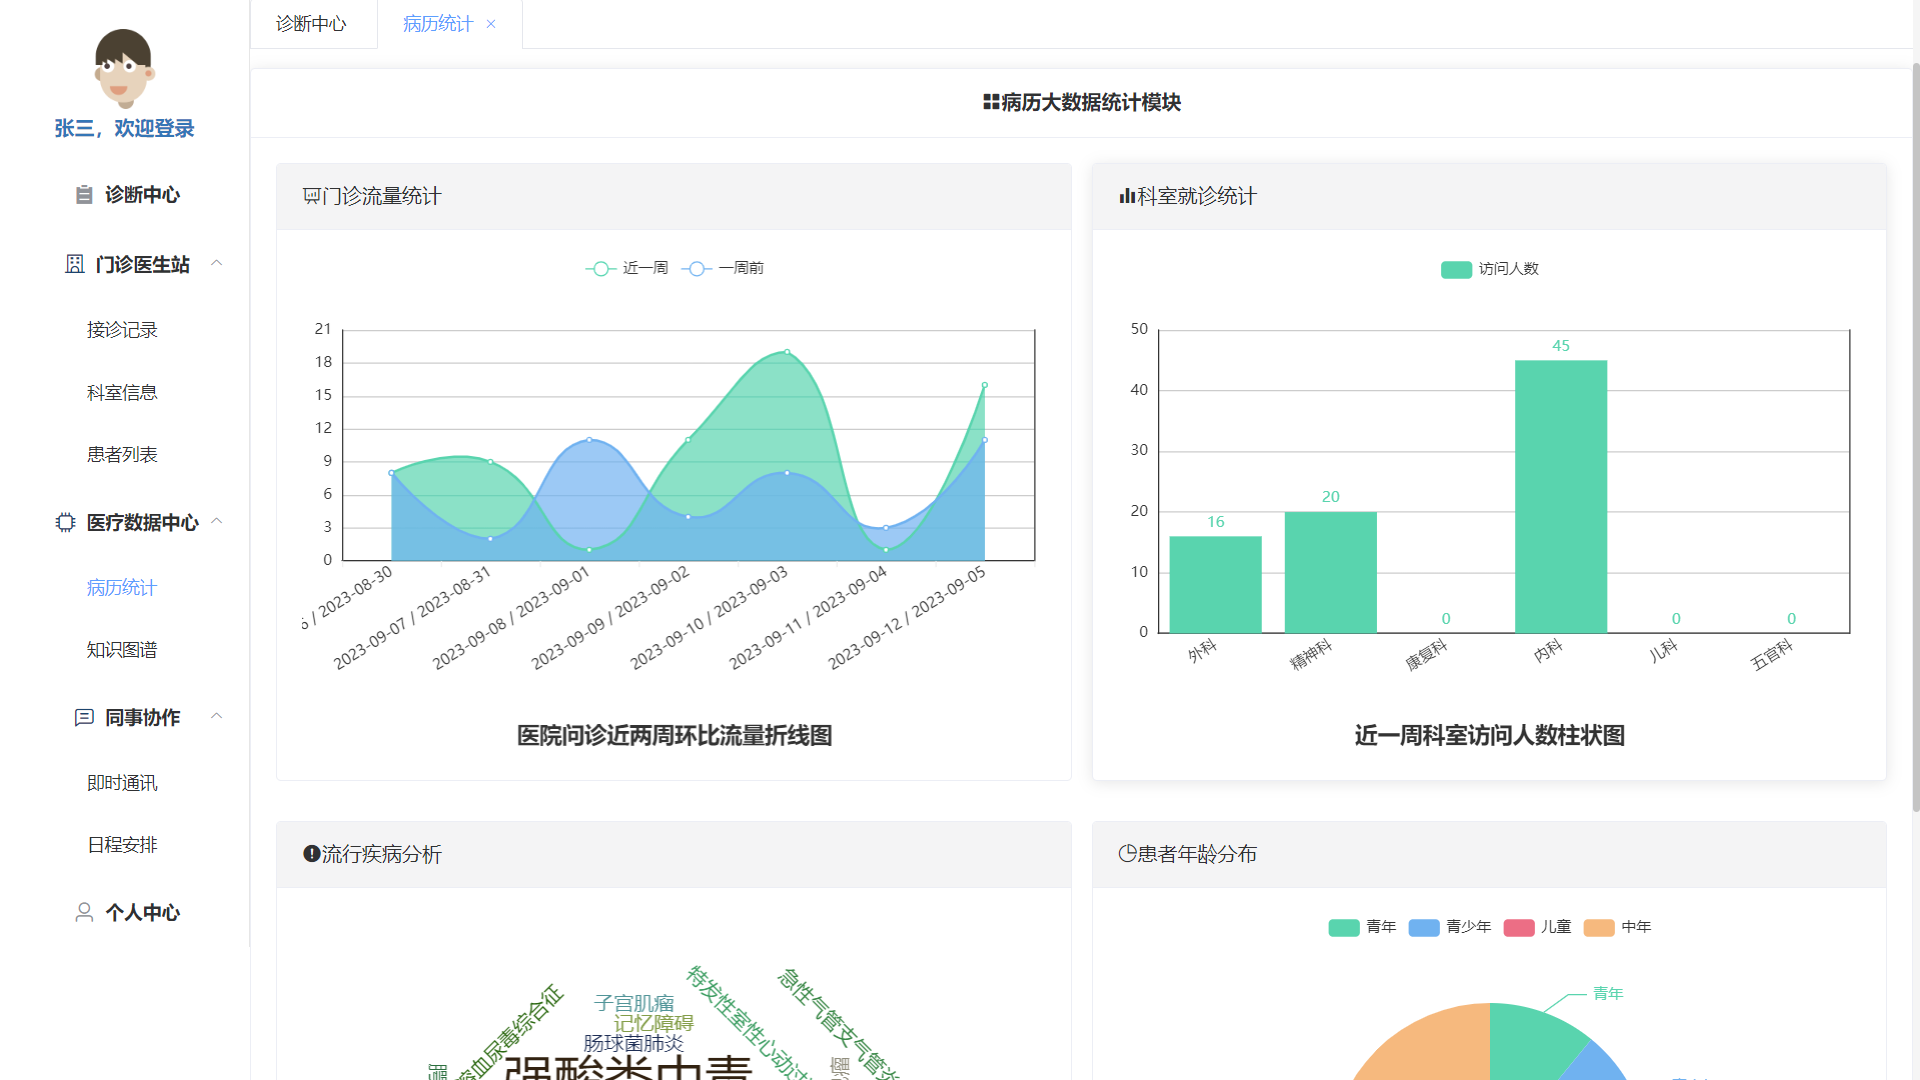The width and height of the screenshot is (1920, 1080).
Task: Click the 儿科 axis label
Action: 1663,651
